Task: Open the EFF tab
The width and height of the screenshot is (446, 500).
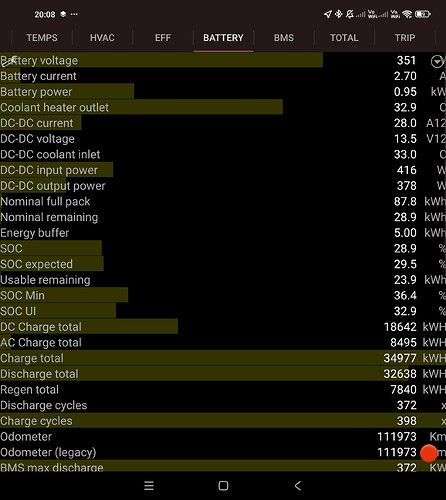Action: (163, 38)
